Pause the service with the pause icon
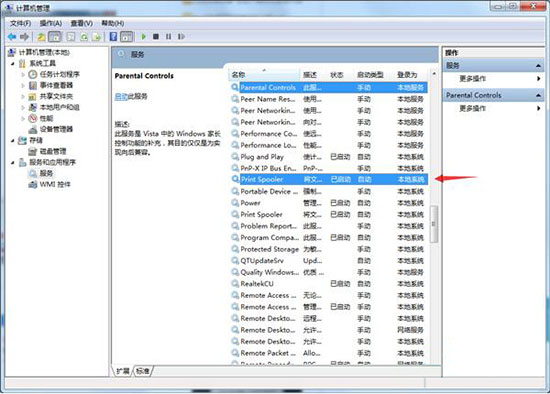The image size is (550, 394). 169,36
